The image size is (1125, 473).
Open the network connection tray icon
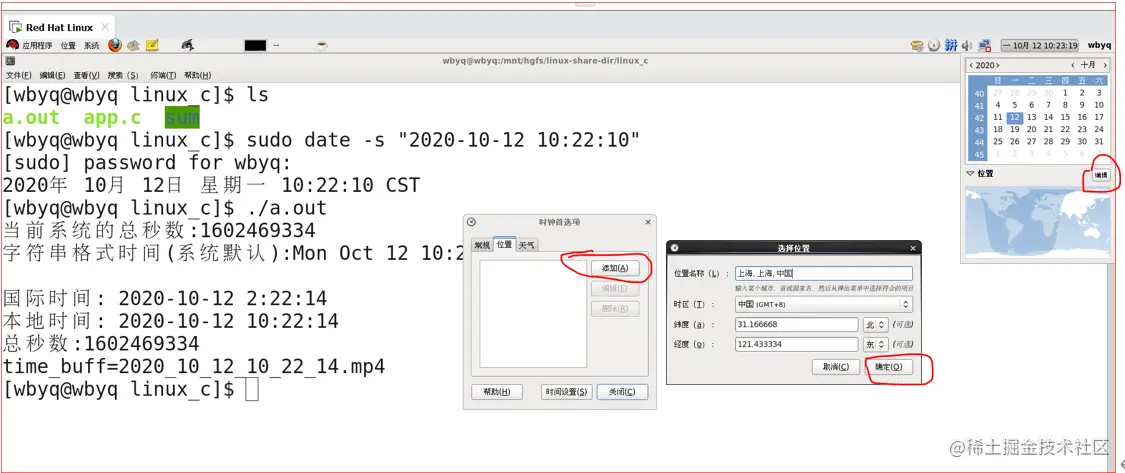tap(985, 45)
